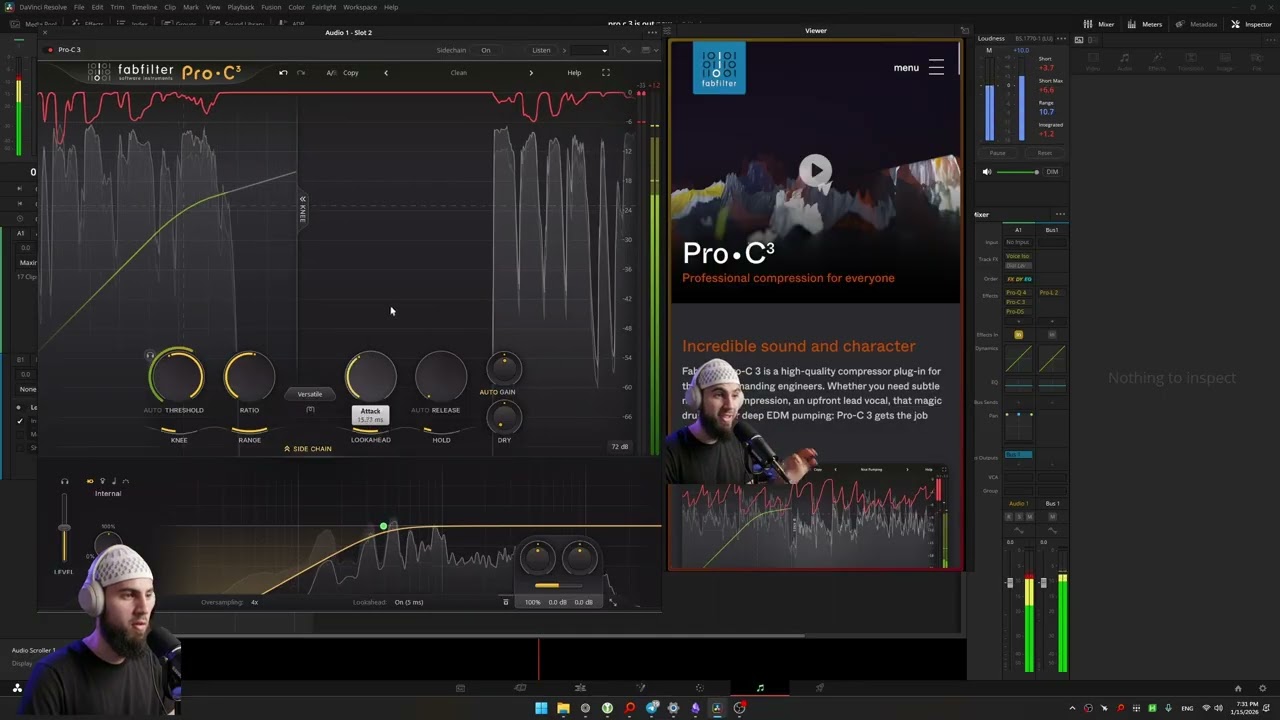
Task: Toggle Auto Threshold
Action: click(x=152, y=410)
